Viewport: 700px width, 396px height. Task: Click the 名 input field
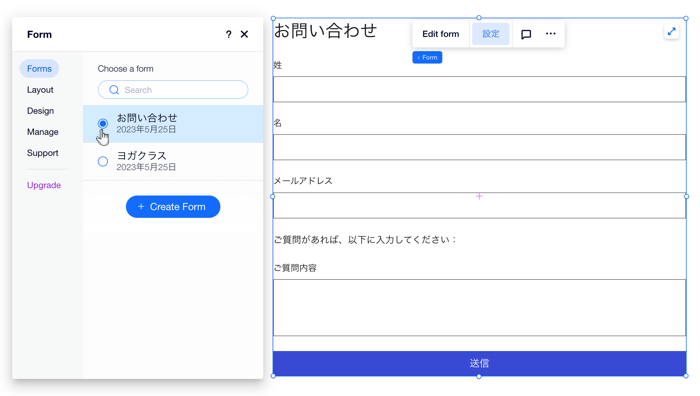coord(479,147)
